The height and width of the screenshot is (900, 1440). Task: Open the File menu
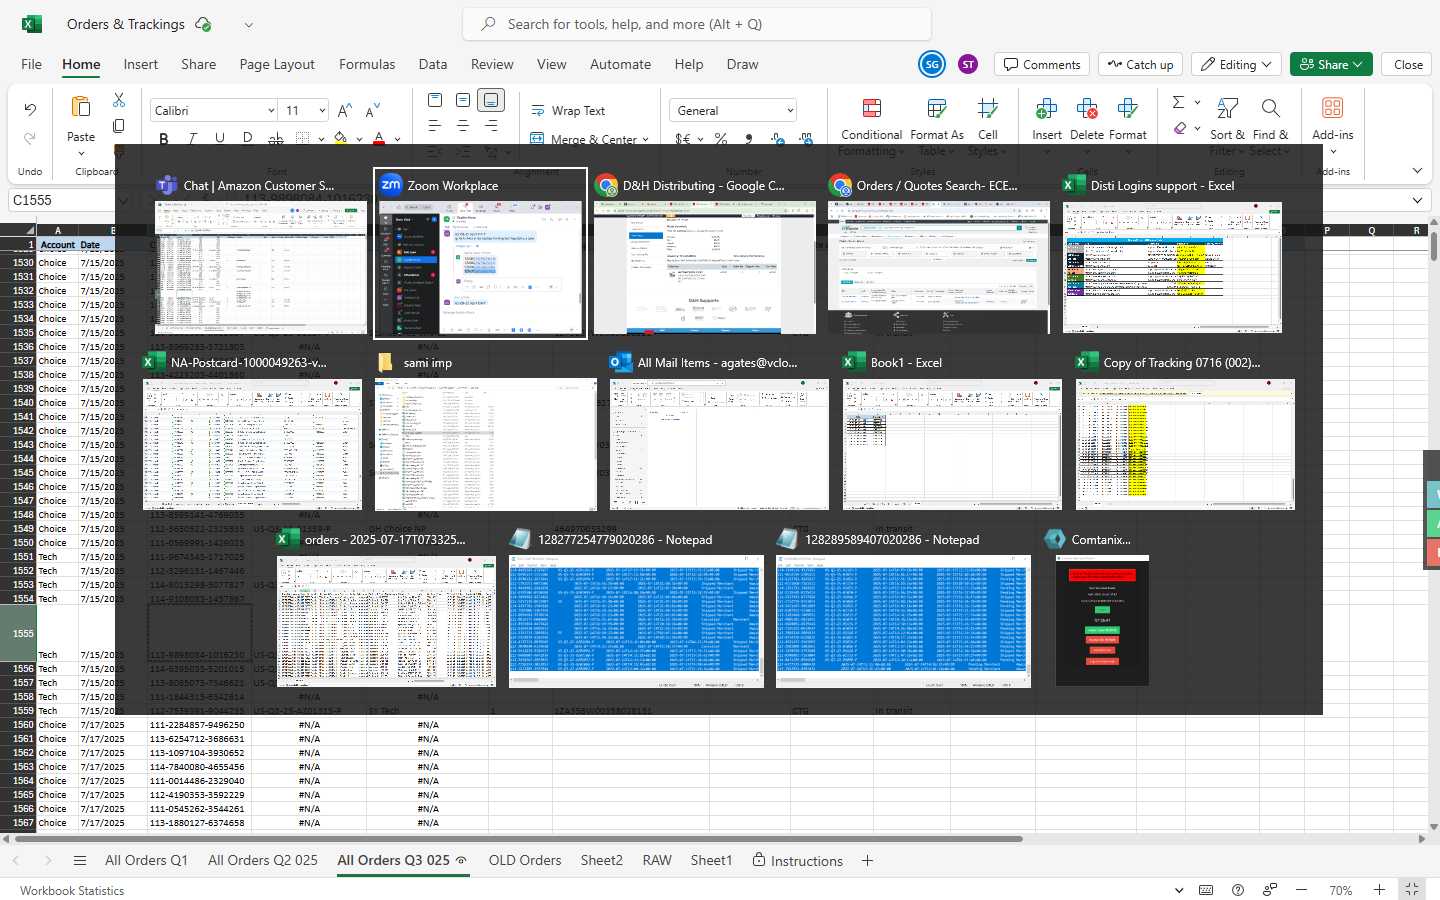[x=32, y=64]
